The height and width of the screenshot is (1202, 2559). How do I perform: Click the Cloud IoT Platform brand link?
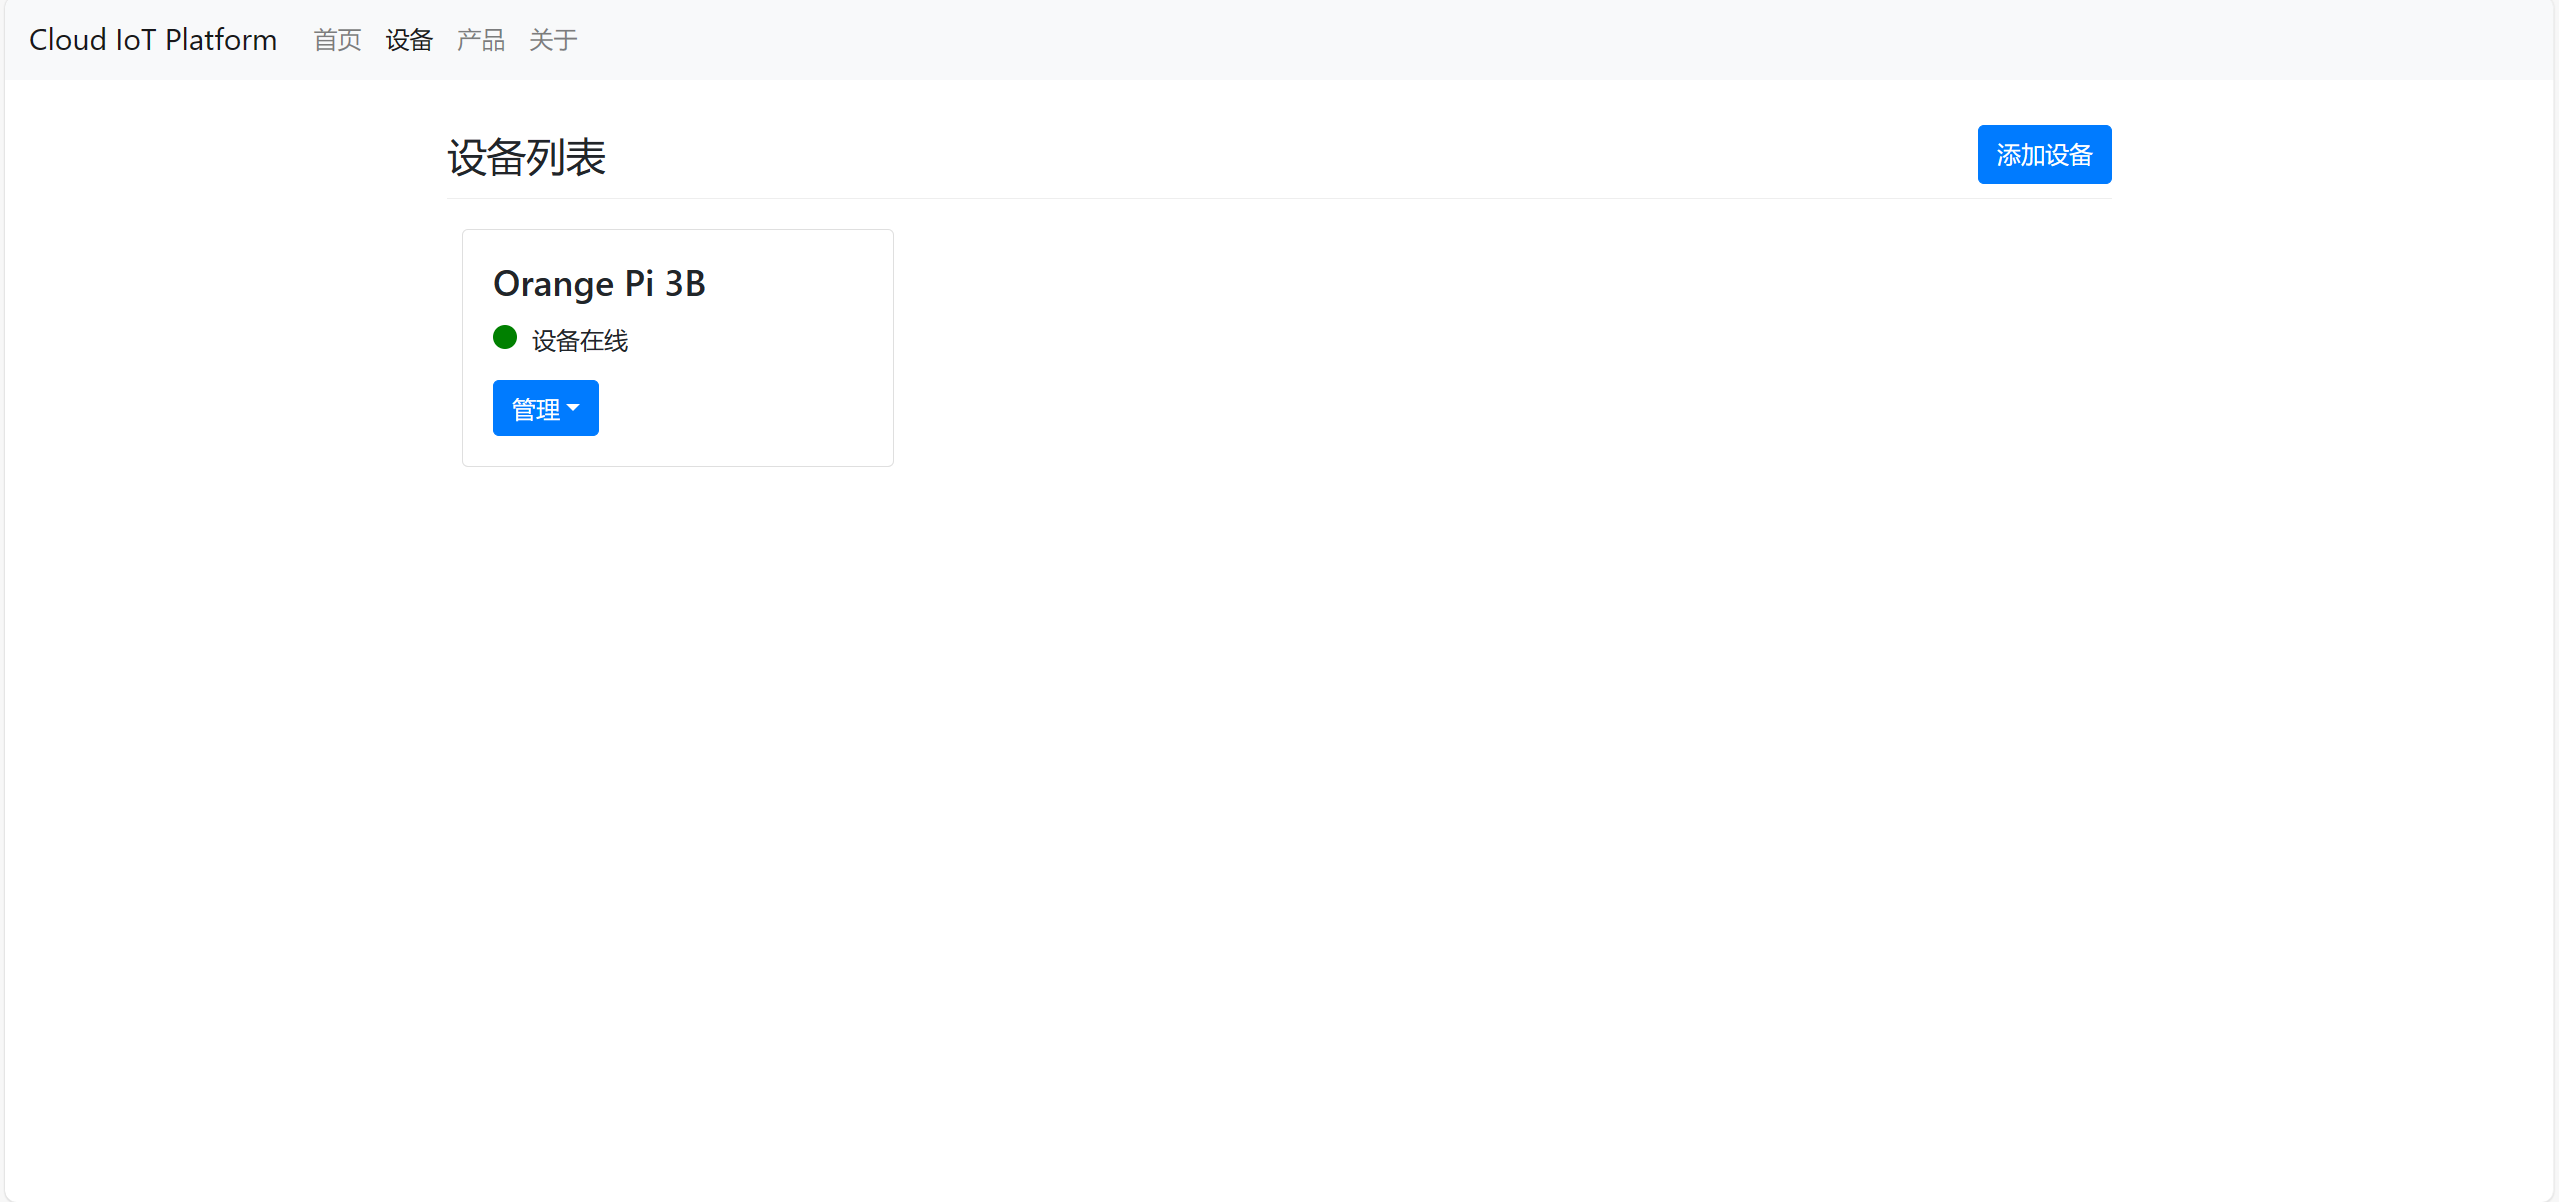153,40
